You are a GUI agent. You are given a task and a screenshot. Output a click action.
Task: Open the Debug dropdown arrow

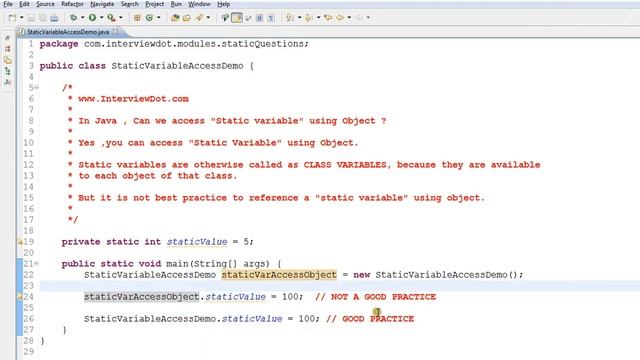(82, 18)
